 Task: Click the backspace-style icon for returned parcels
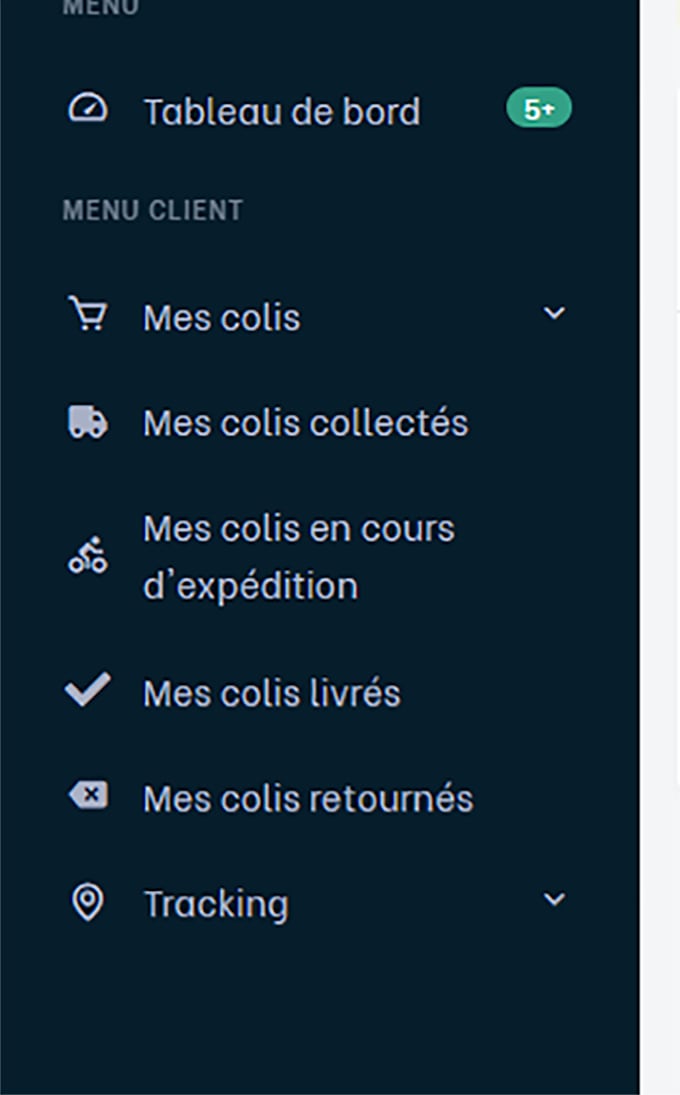88,795
